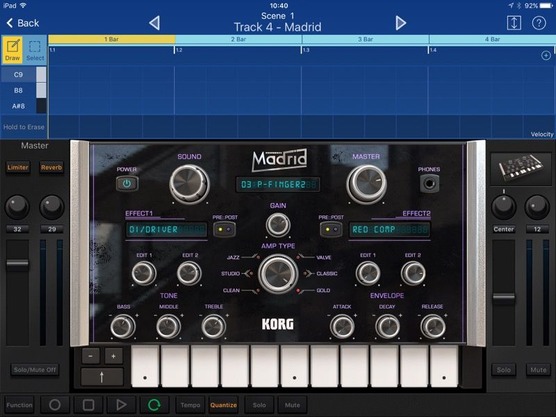556x417 pixels.
Task: Open the EFFECT2 RED COMP display
Action: 389,229
